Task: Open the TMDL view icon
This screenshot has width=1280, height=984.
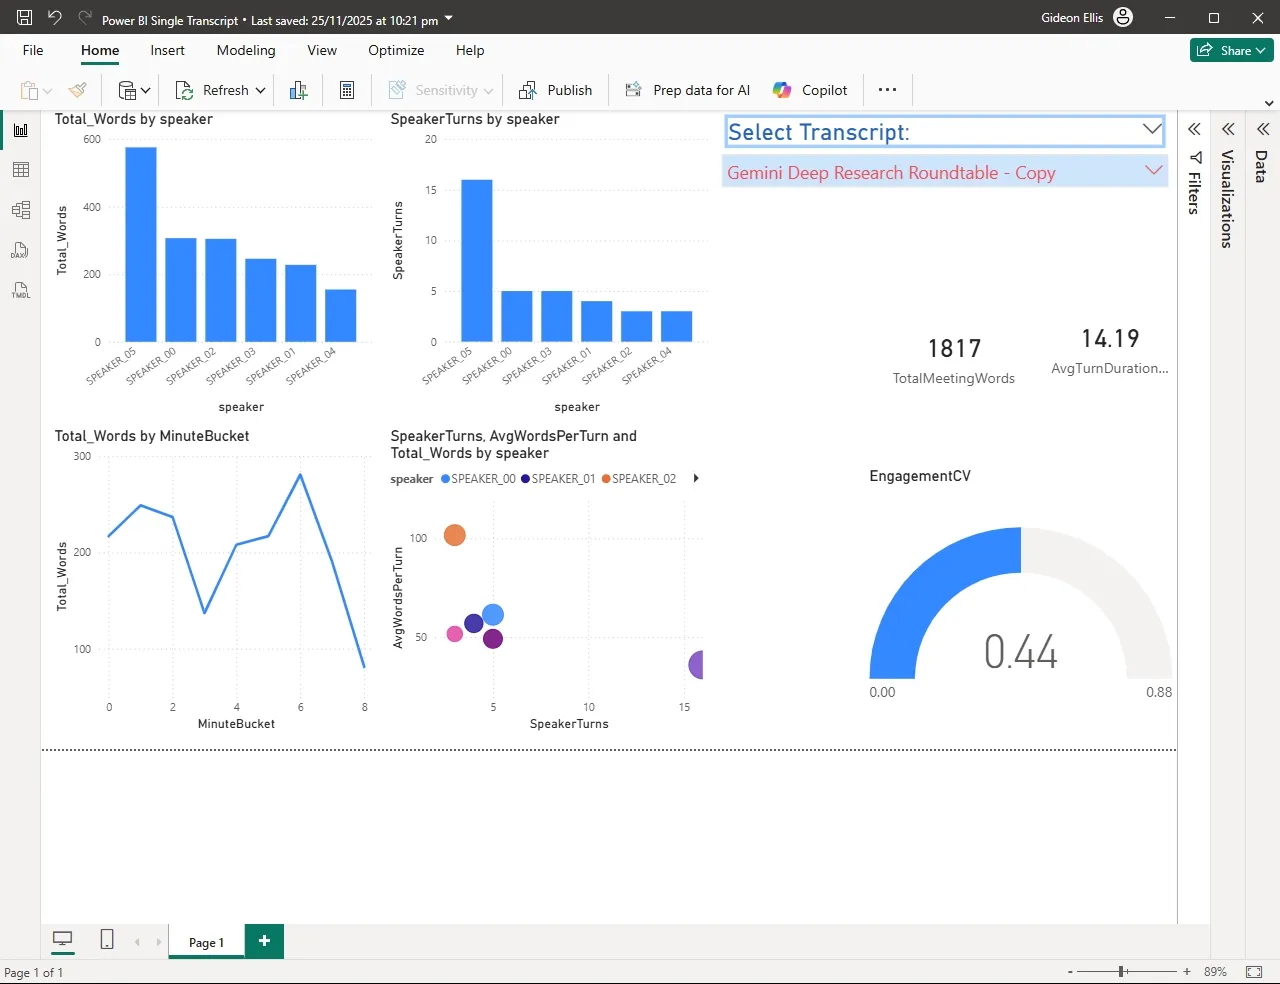Action: tap(20, 291)
